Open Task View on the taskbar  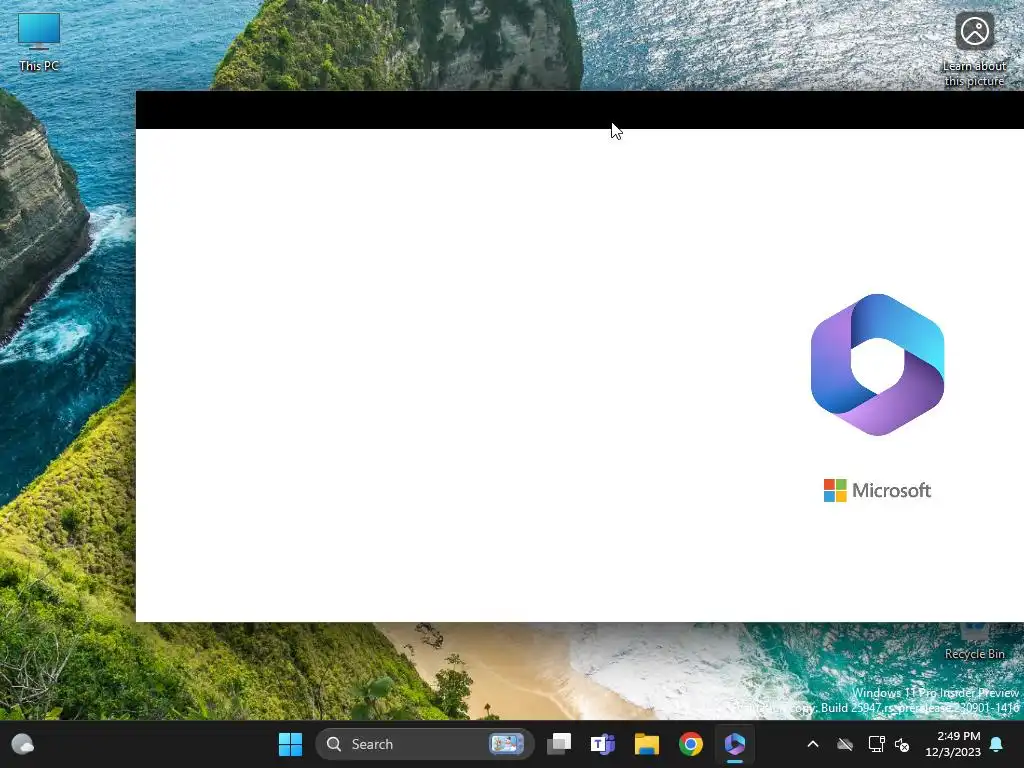[559, 744]
